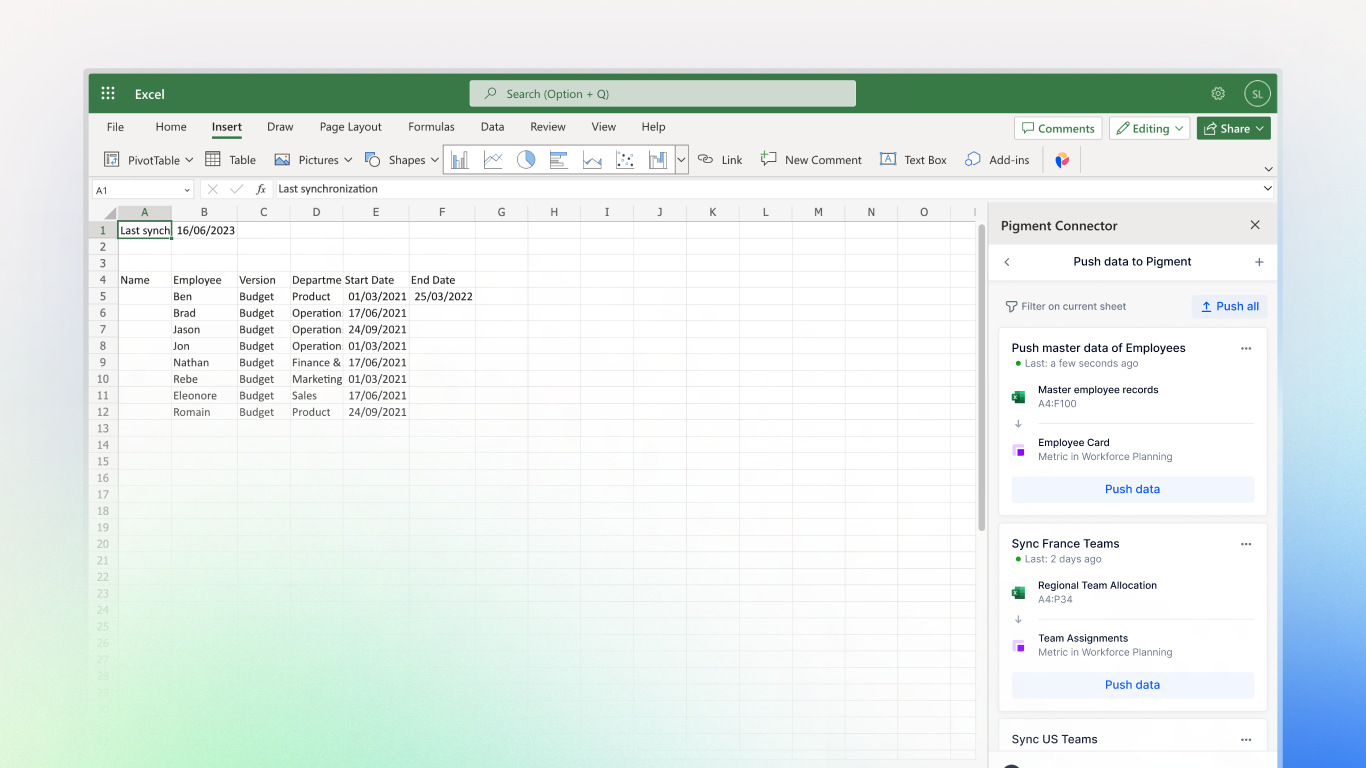Screen dimensions: 1366x768
Task: Expand the ribbon options chevron
Action: pyautogui.click(x=1269, y=169)
